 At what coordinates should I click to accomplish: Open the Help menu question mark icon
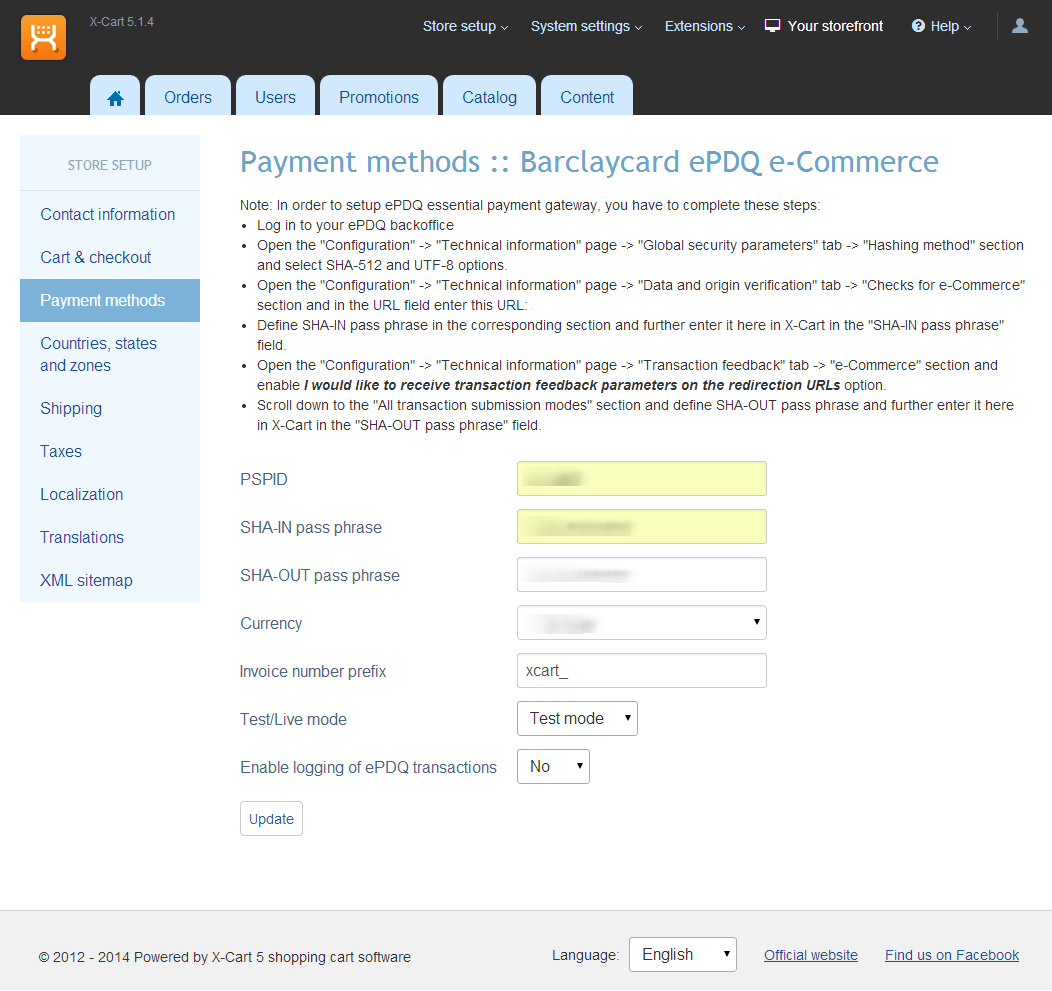pyautogui.click(x=918, y=26)
